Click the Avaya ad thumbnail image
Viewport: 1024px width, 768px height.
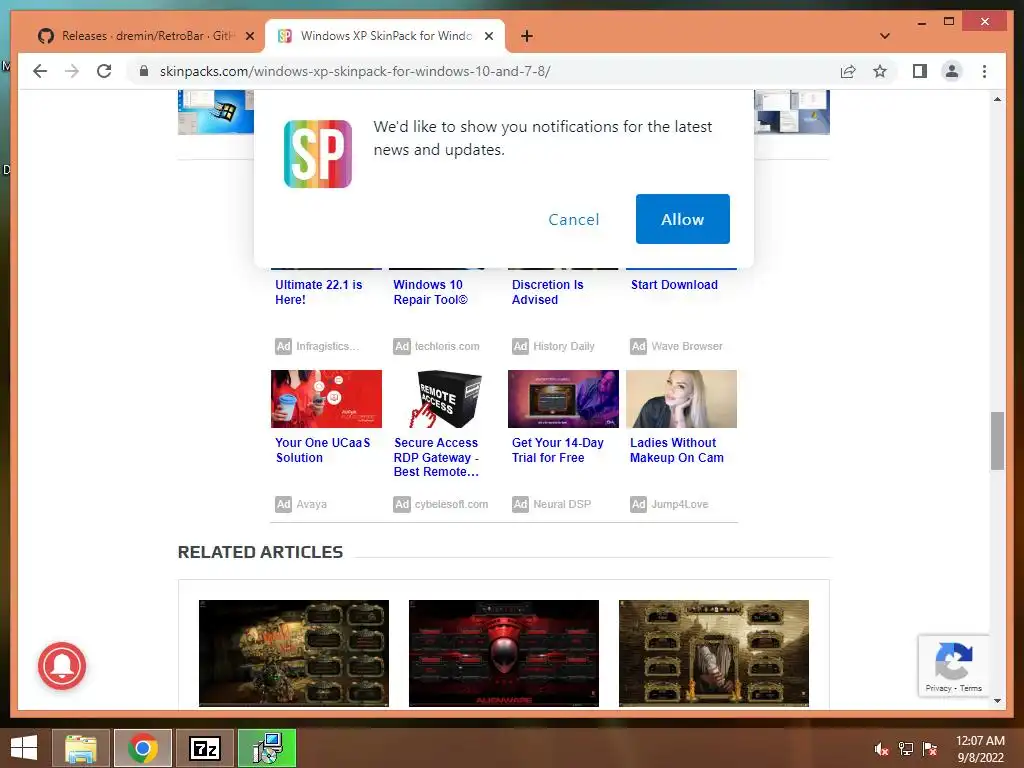click(326, 399)
